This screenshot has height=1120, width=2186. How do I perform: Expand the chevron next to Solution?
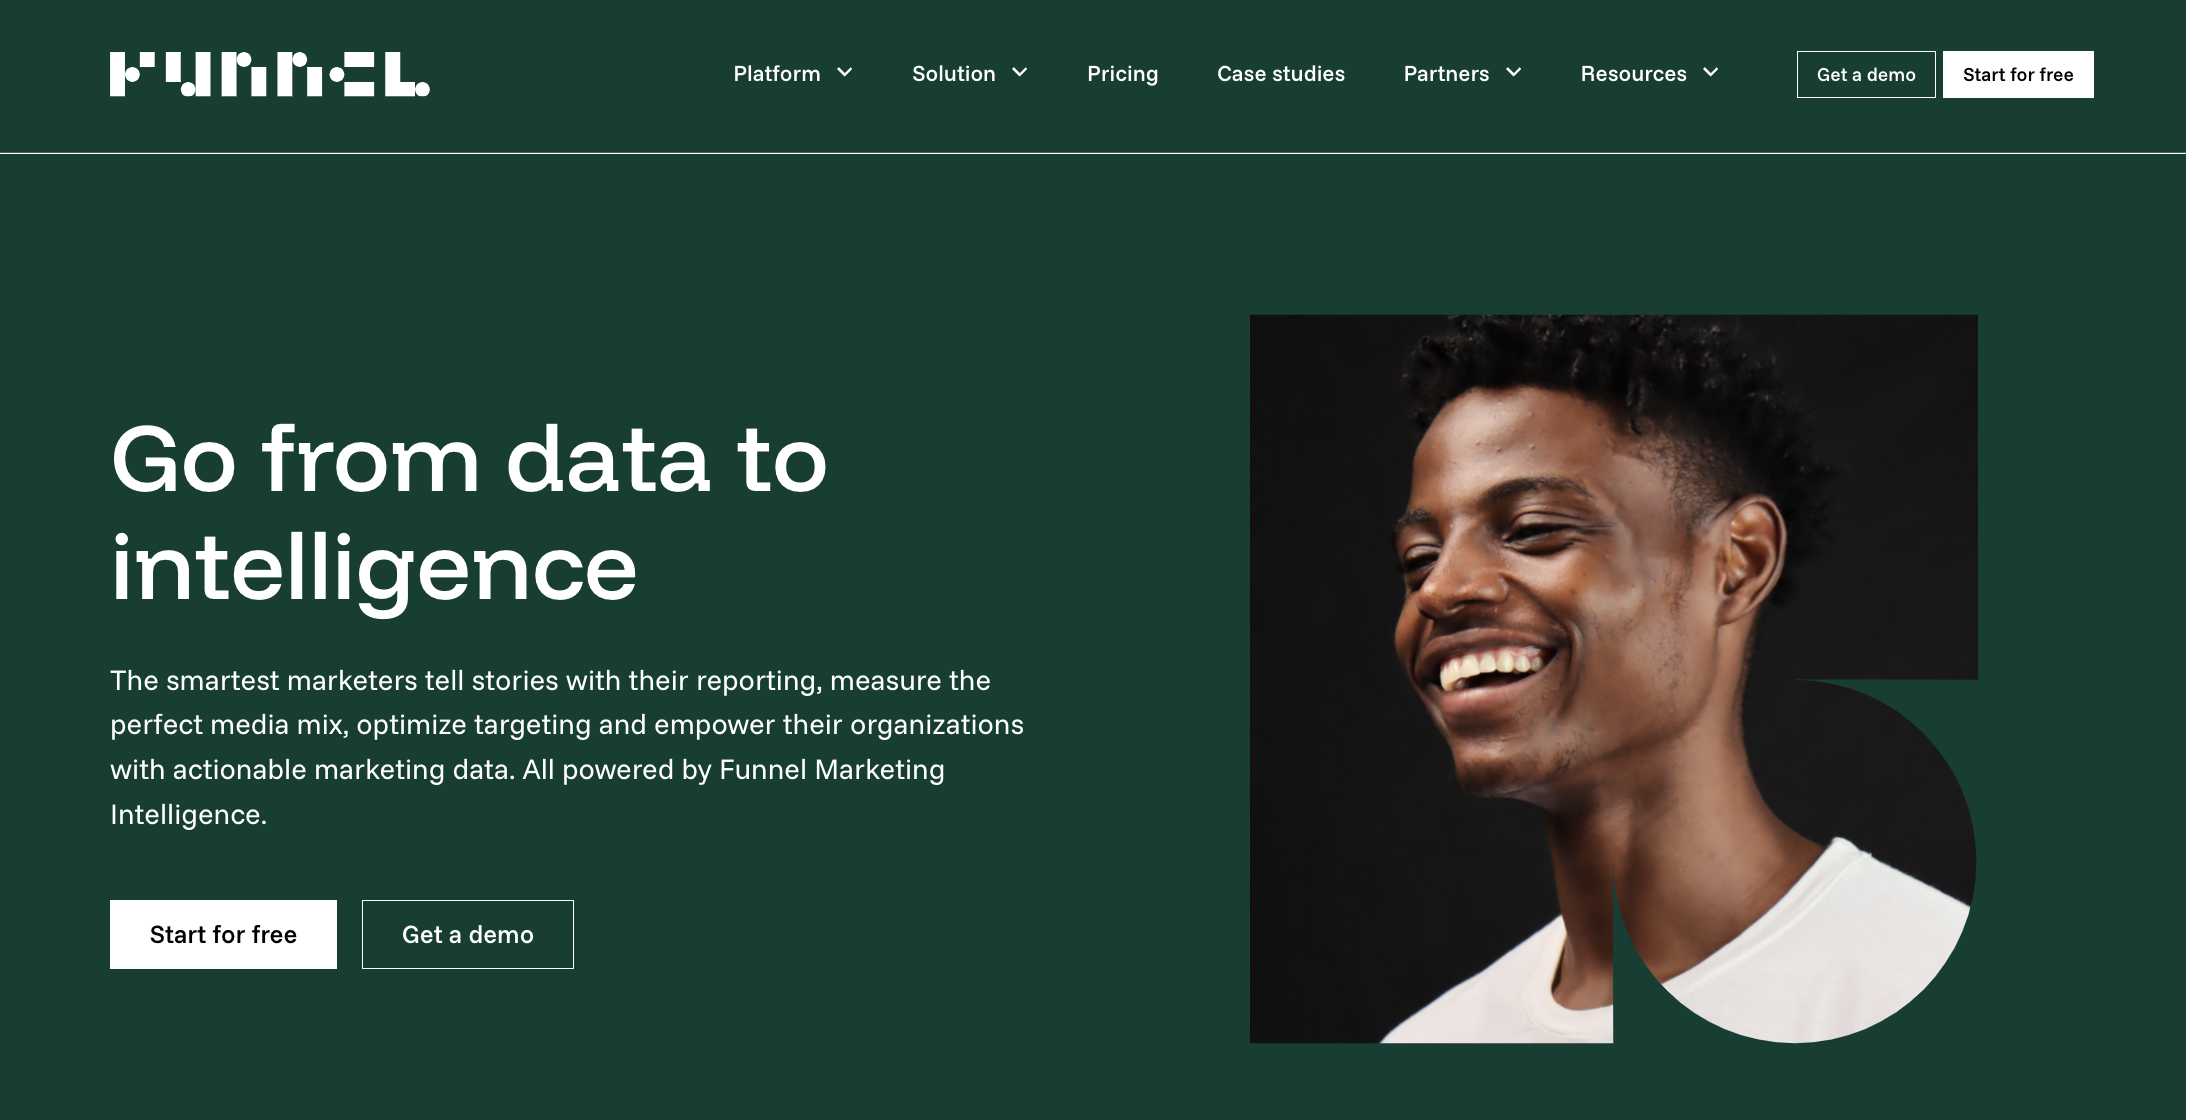(1020, 73)
